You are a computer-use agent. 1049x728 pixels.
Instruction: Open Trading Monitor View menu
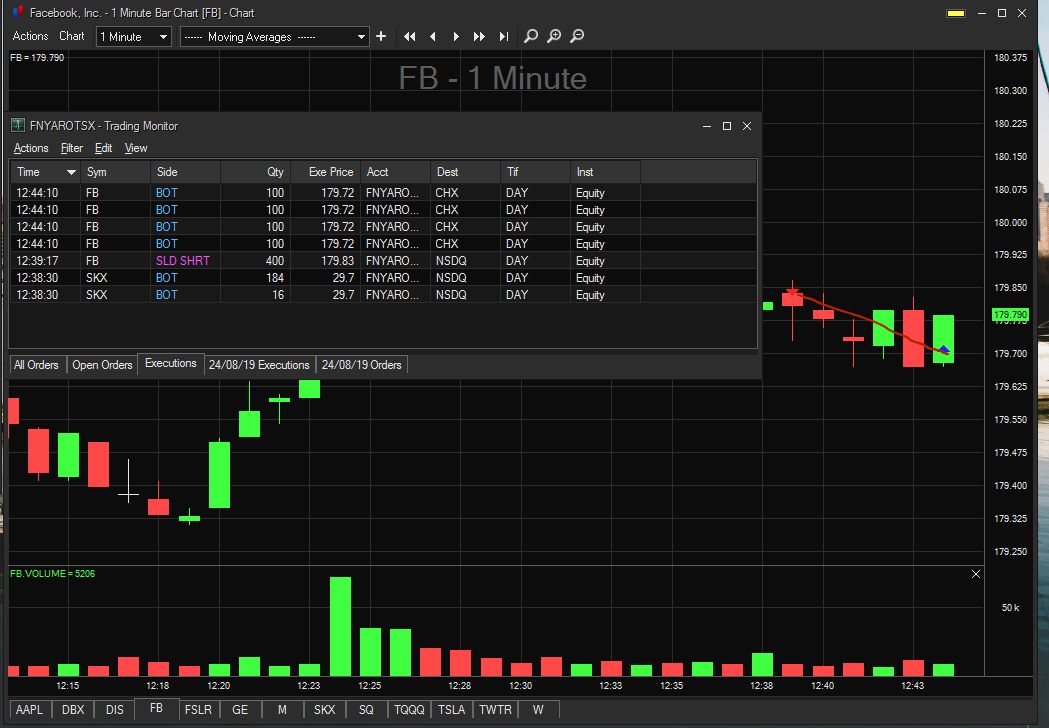point(136,148)
